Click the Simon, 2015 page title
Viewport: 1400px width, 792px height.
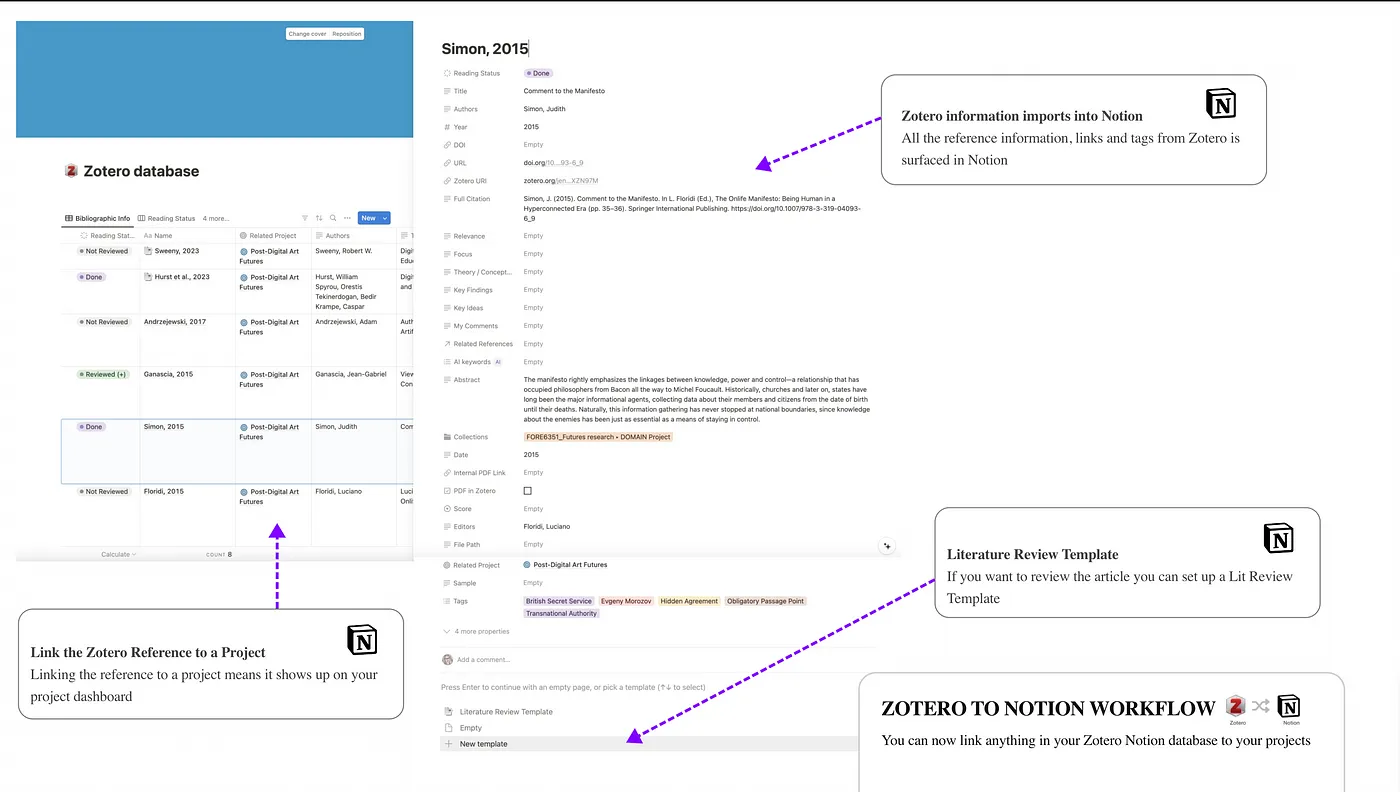coord(485,48)
